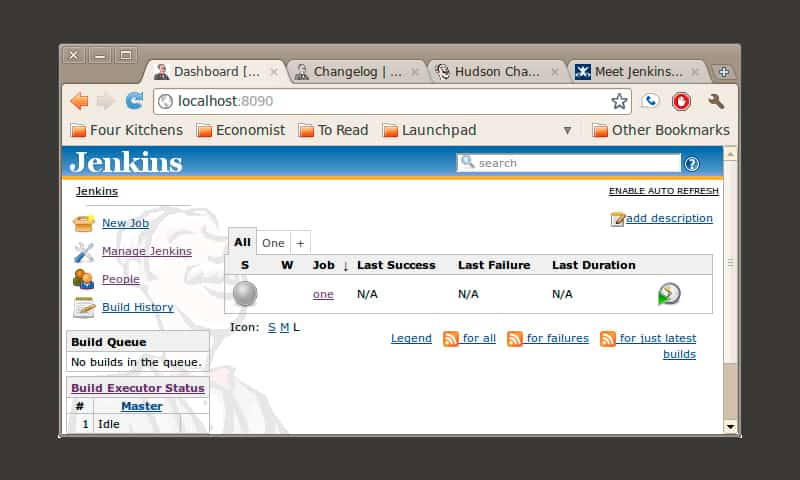Click the RSS icon for failures
800x480 pixels.
point(514,338)
